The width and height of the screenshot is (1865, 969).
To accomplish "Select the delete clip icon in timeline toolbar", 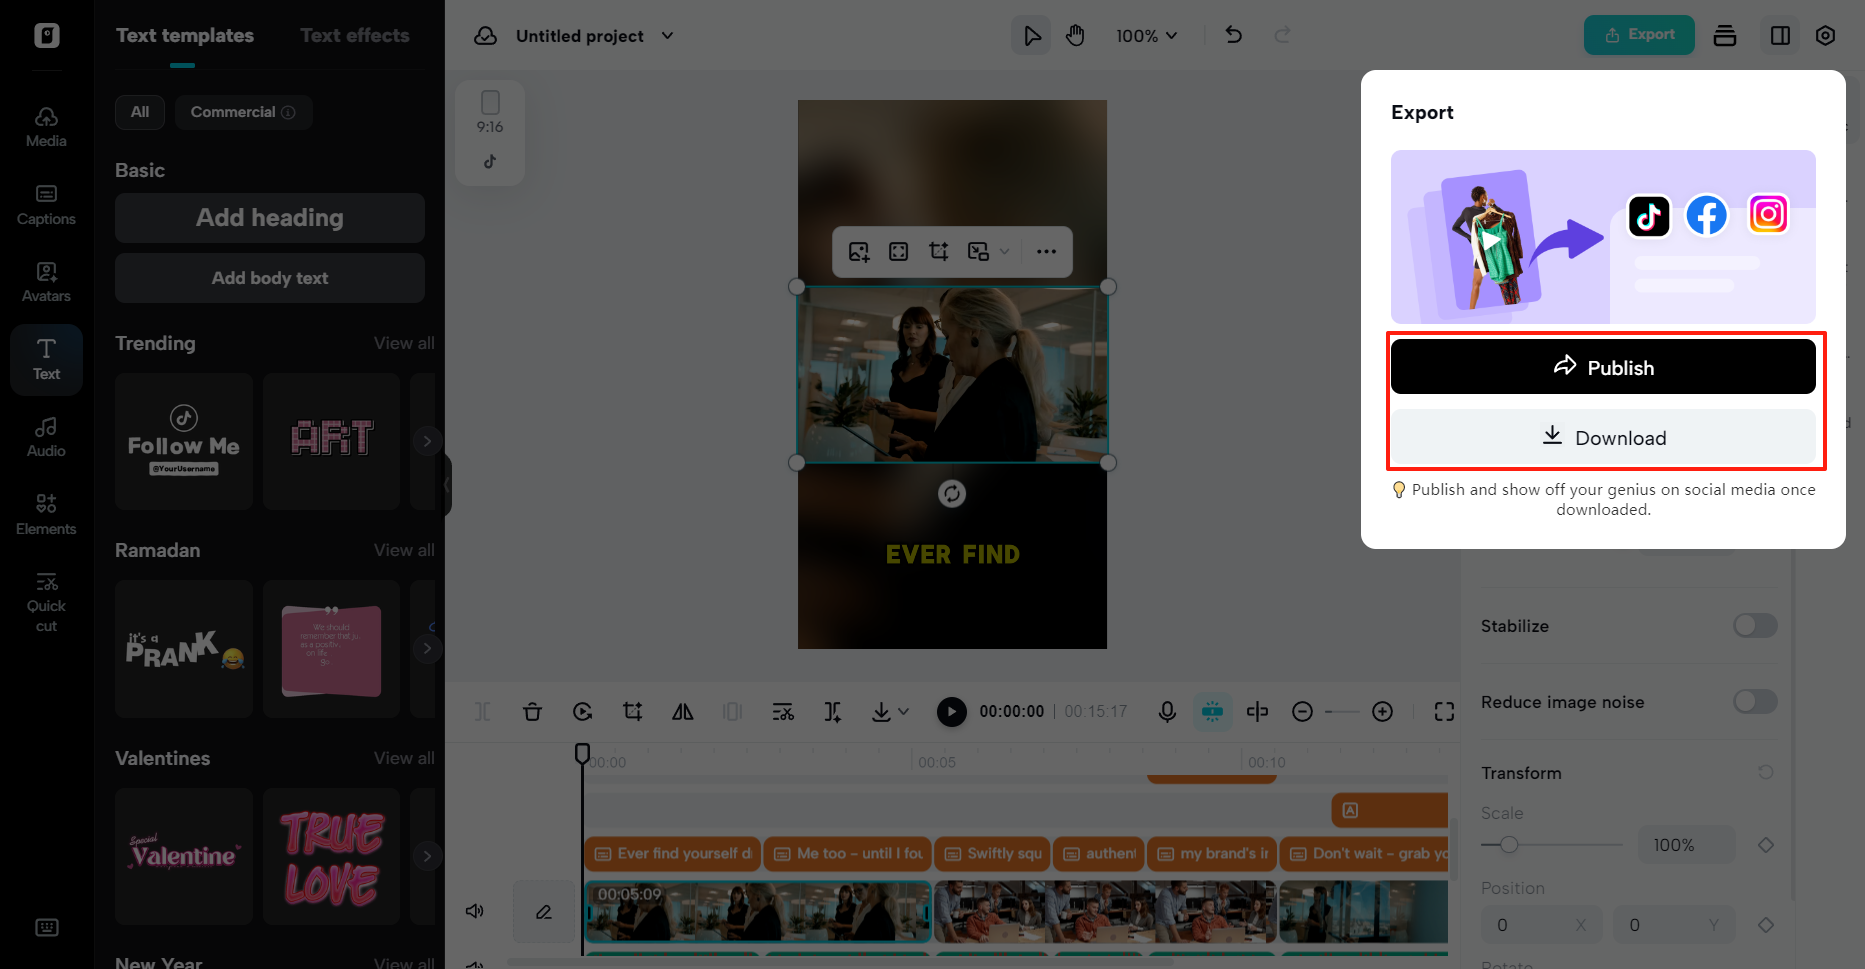I will coord(533,711).
